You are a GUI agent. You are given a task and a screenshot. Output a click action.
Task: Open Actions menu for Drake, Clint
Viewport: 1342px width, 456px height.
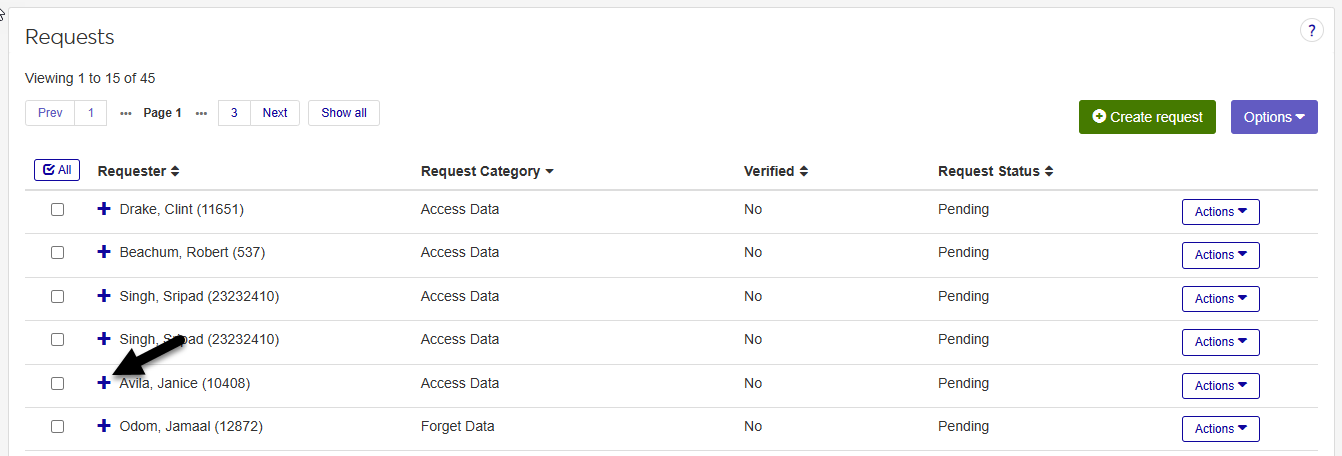pos(1220,212)
